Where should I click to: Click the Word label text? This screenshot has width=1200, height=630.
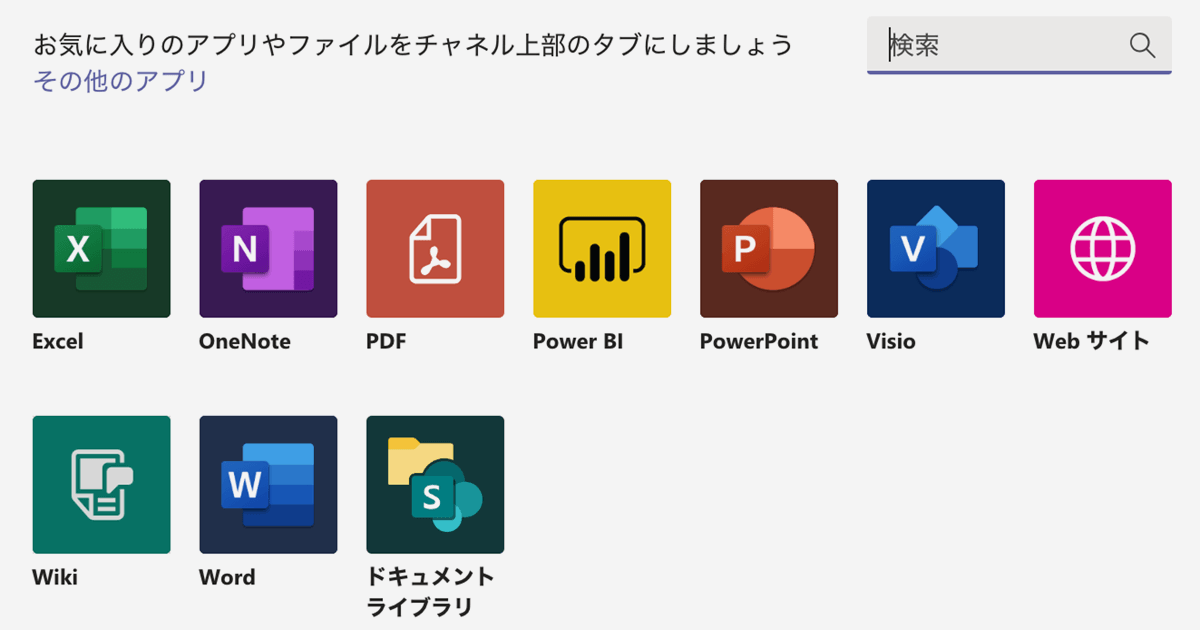point(227,577)
